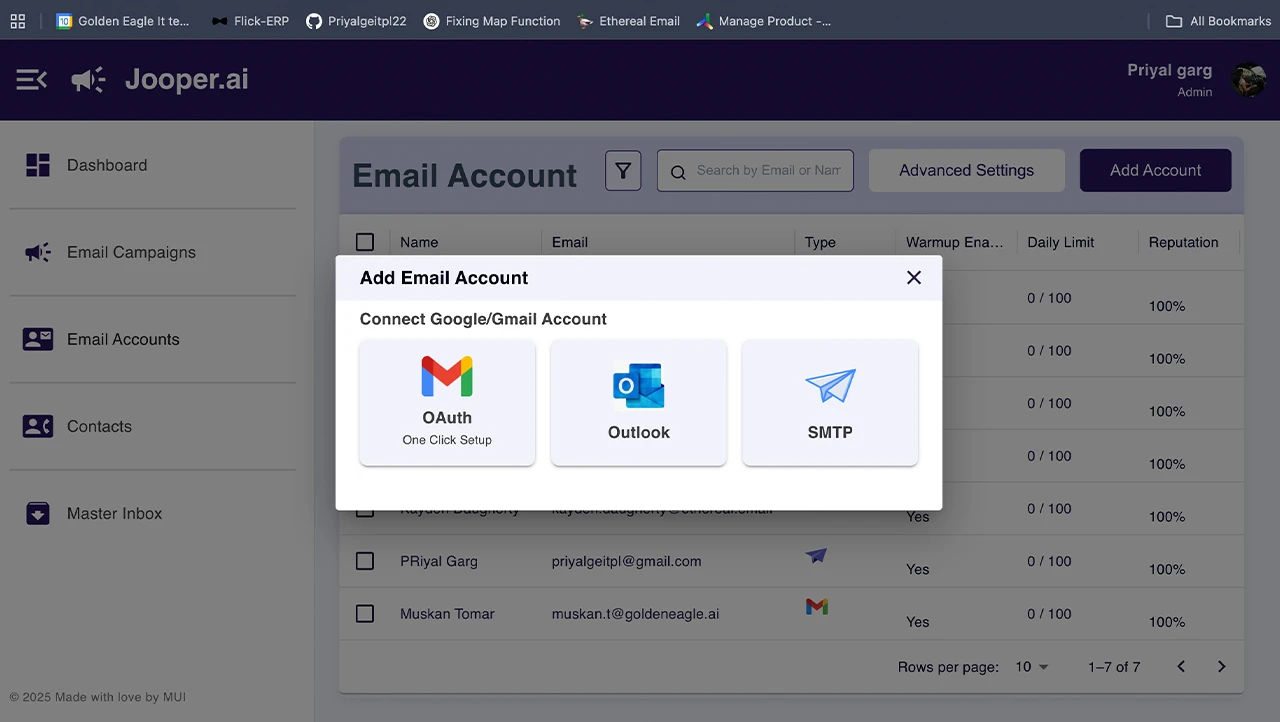Choose the Gmail OAuth One Click Setup card
1280x722 pixels.
pyautogui.click(x=447, y=402)
